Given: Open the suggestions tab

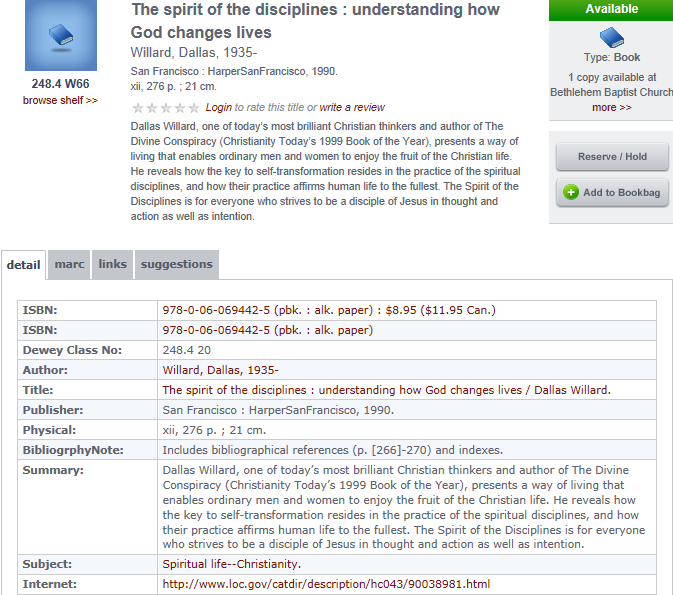Looking at the screenshot, I should point(177,264).
